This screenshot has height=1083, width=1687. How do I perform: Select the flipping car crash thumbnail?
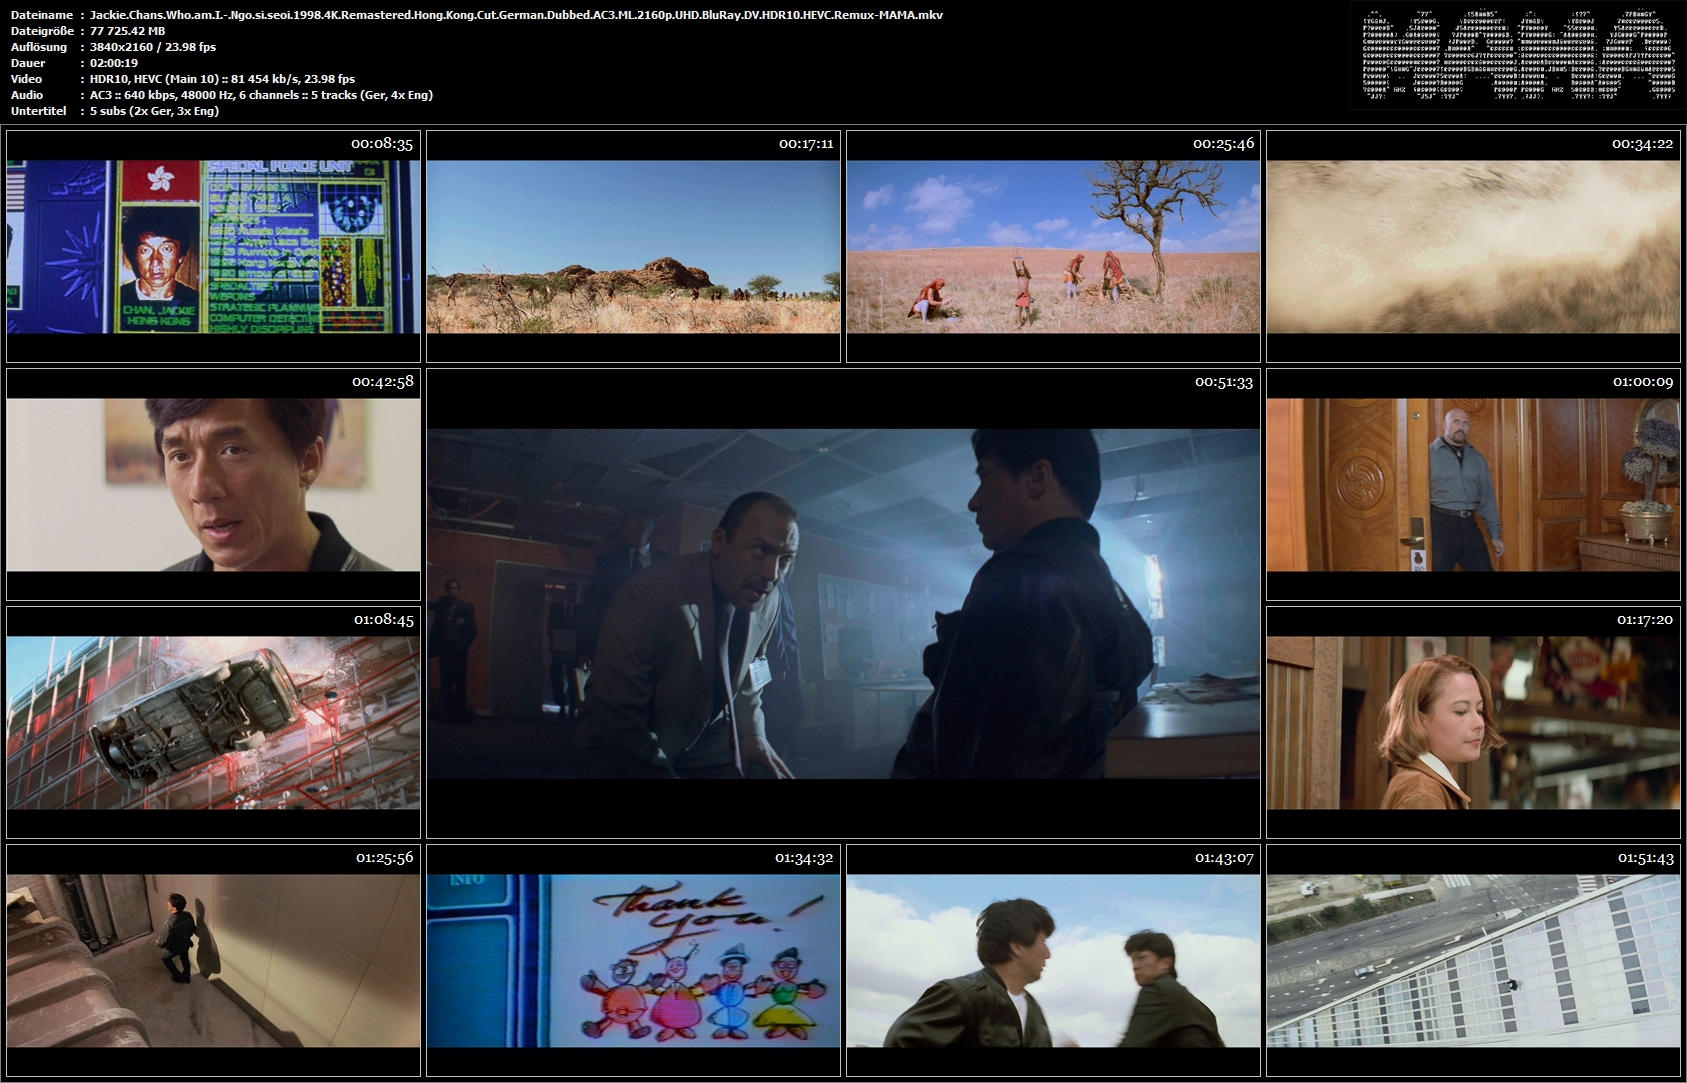pos(213,722)
